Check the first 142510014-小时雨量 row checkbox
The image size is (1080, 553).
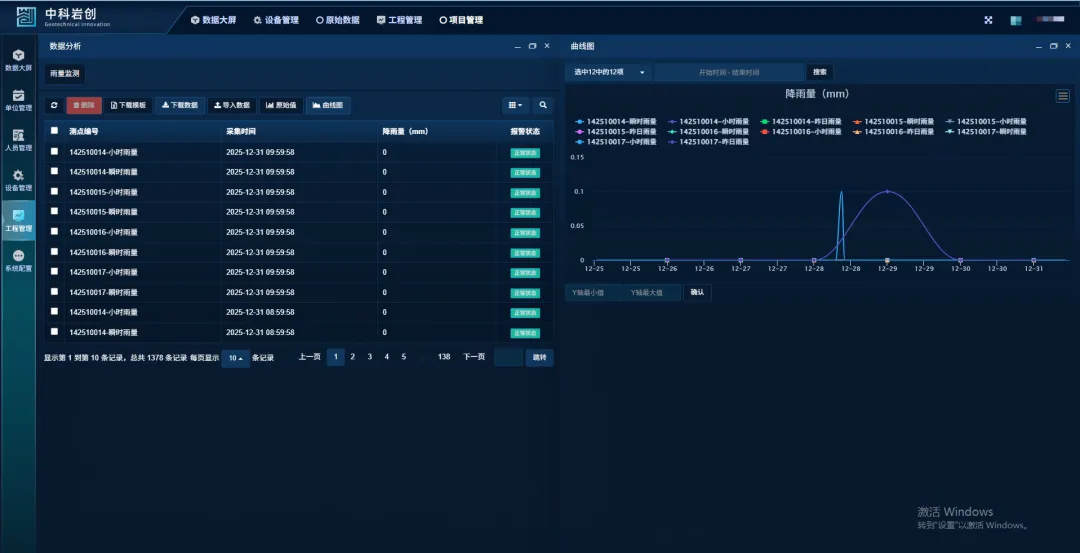[x=54, y=152]
